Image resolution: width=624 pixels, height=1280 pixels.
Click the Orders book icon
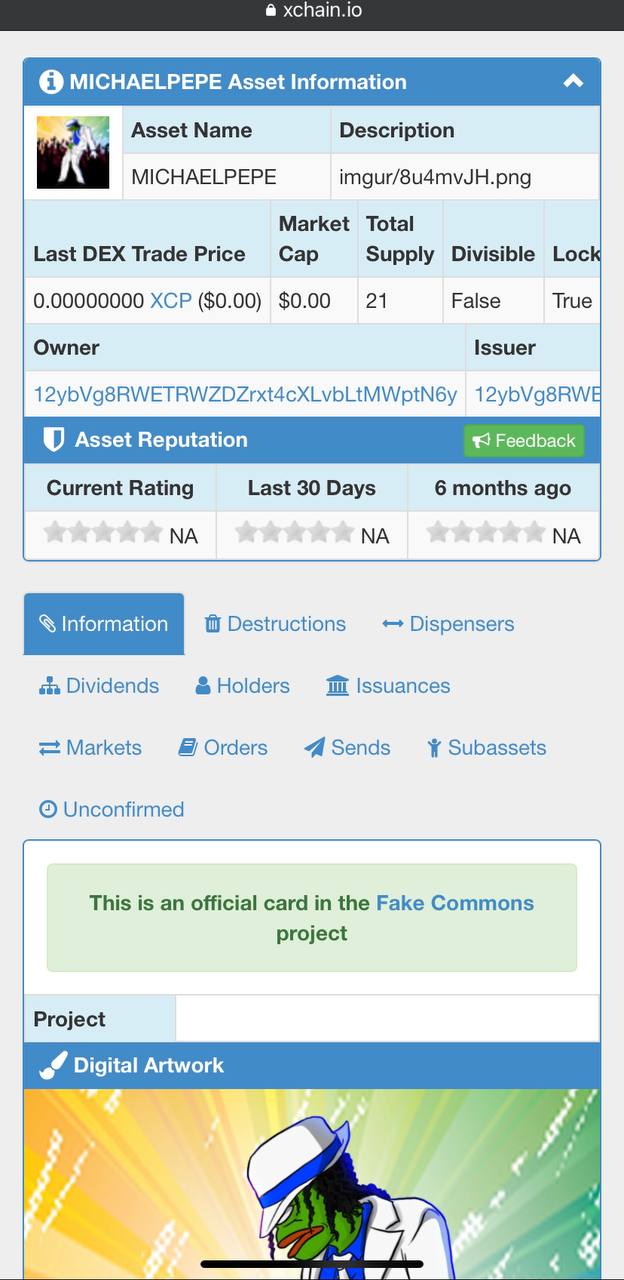187,748
